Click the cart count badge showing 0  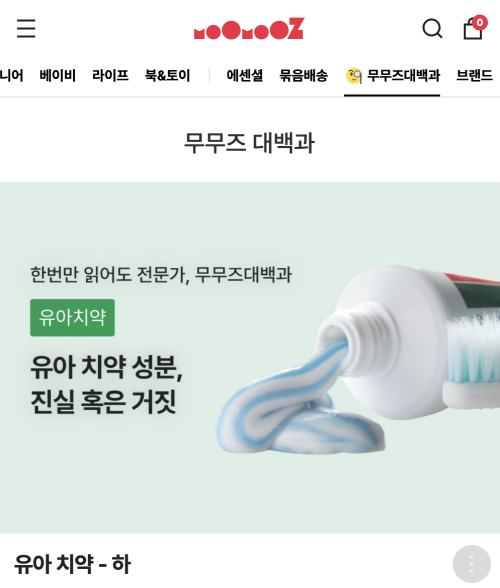tap(479, 22)
